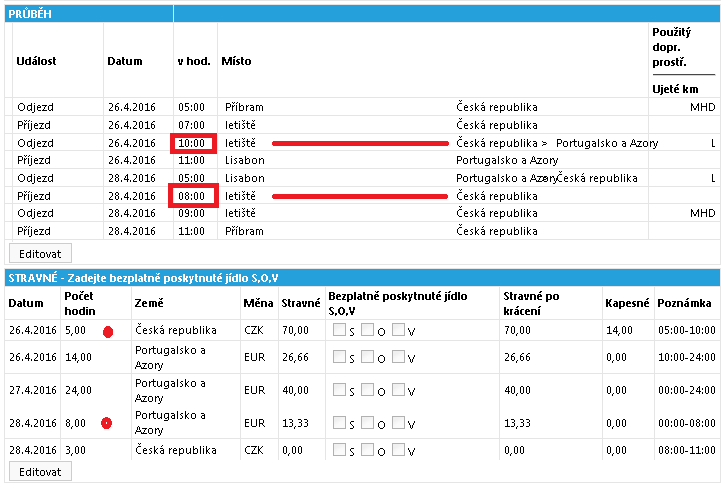The width and height of the screenshot is (725, 489).
Task: Click the 'Bezplatně poskytnuté jídlo S,O,V' header
Action: point(398,303)
